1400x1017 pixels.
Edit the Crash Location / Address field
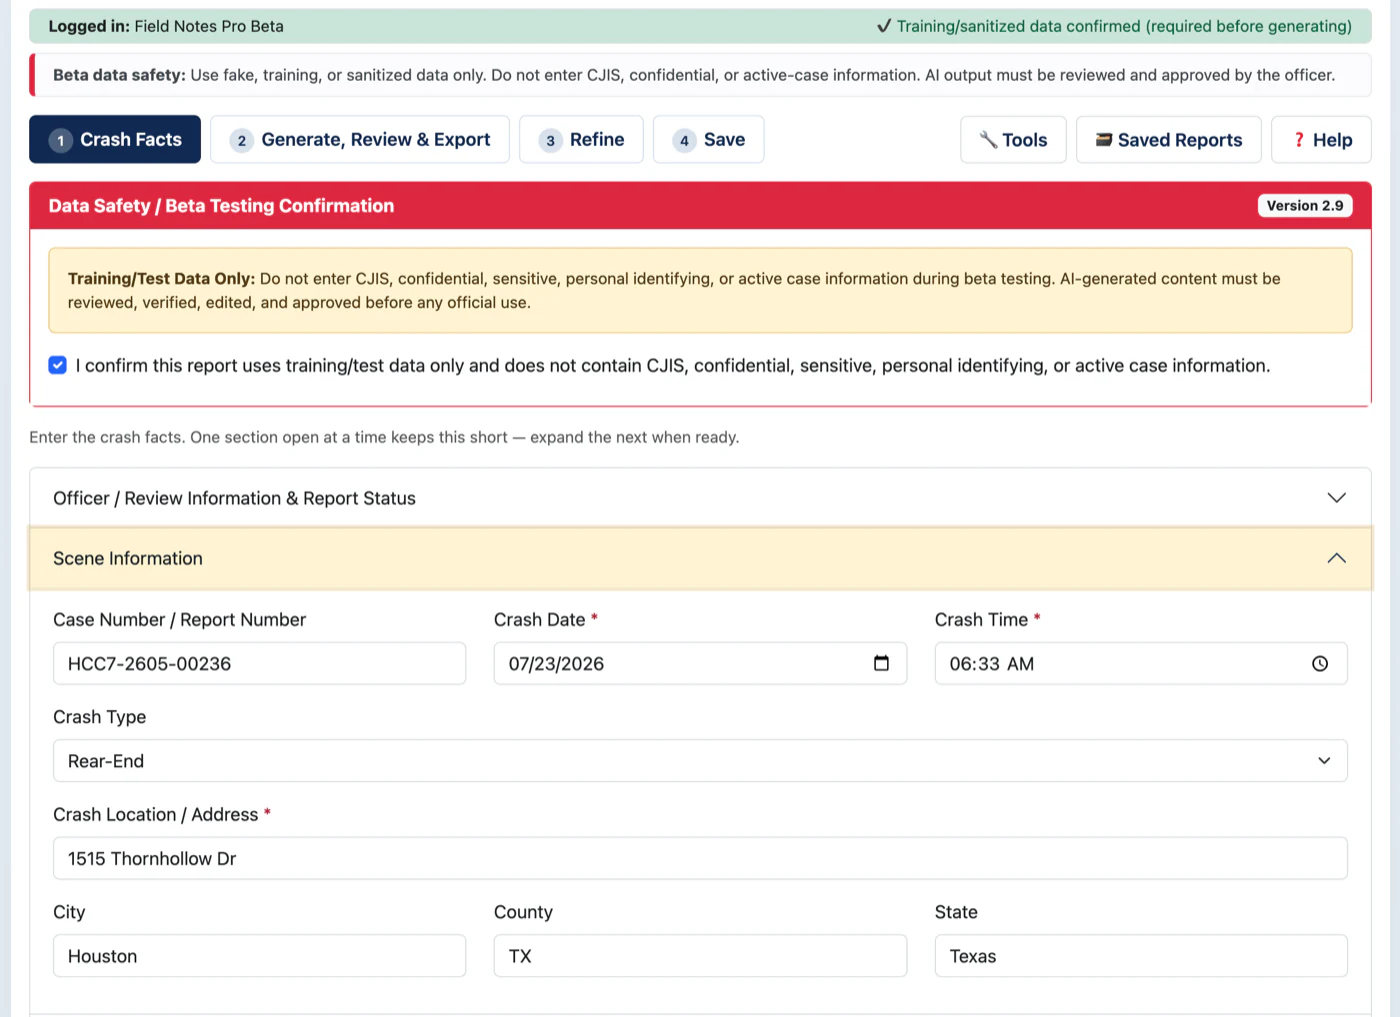coord(700,858)
